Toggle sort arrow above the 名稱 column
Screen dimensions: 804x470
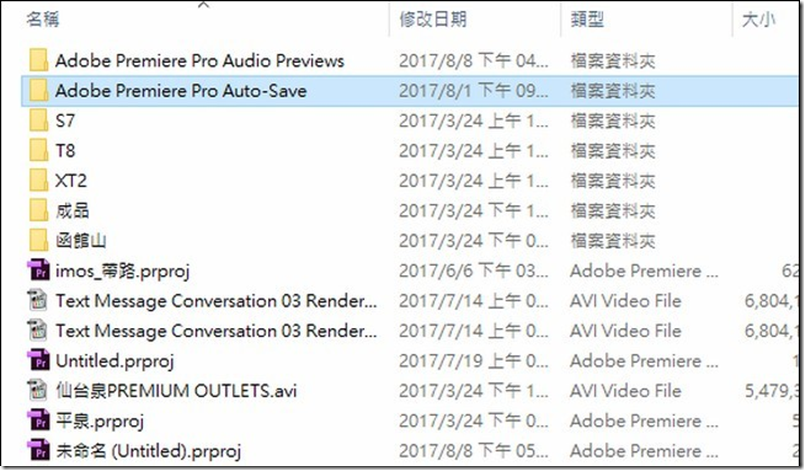(204, 5)
